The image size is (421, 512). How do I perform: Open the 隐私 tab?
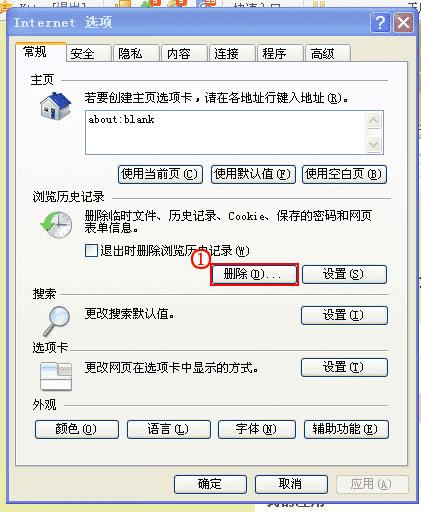tap(136, 53)
